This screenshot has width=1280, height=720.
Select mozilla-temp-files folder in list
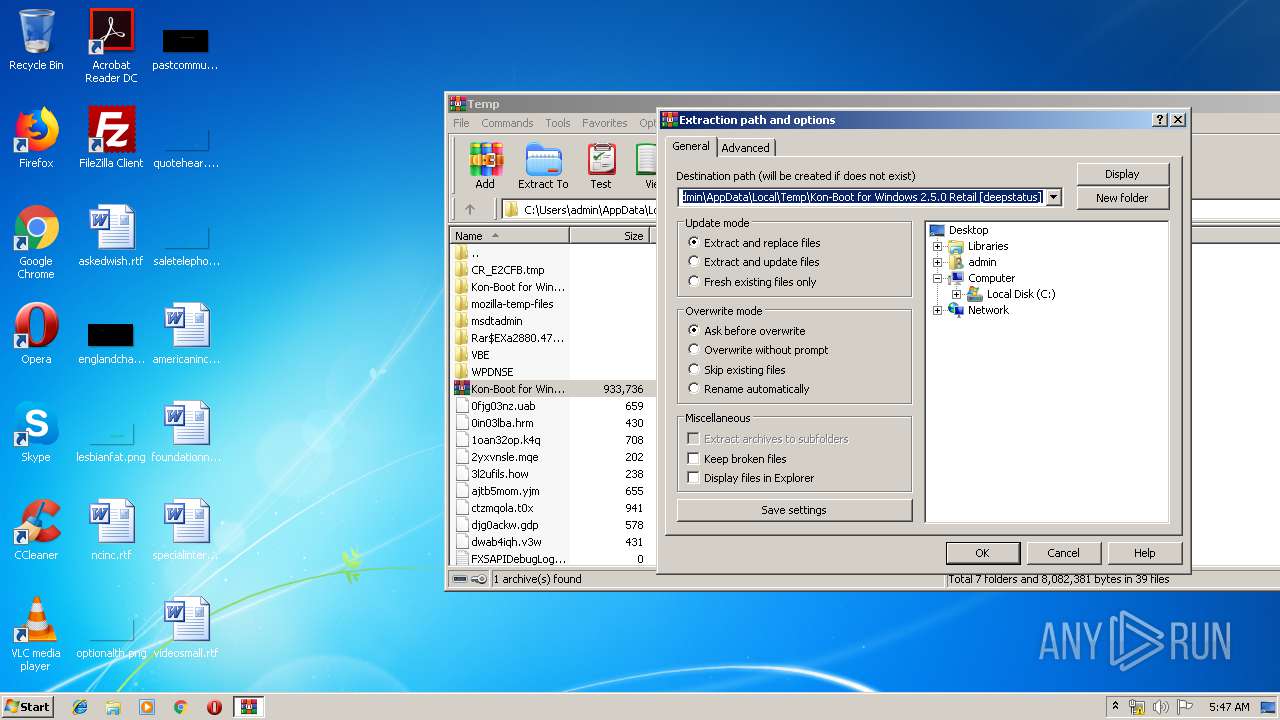coord(512,304)
